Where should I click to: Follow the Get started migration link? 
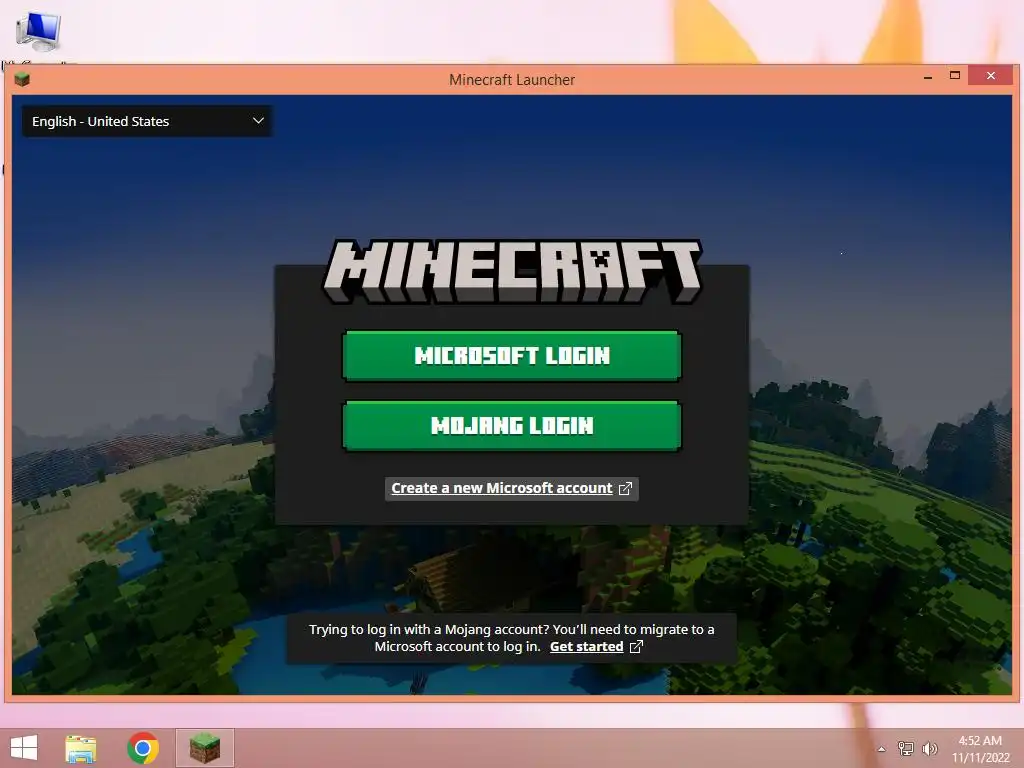(x=586, y=647)
